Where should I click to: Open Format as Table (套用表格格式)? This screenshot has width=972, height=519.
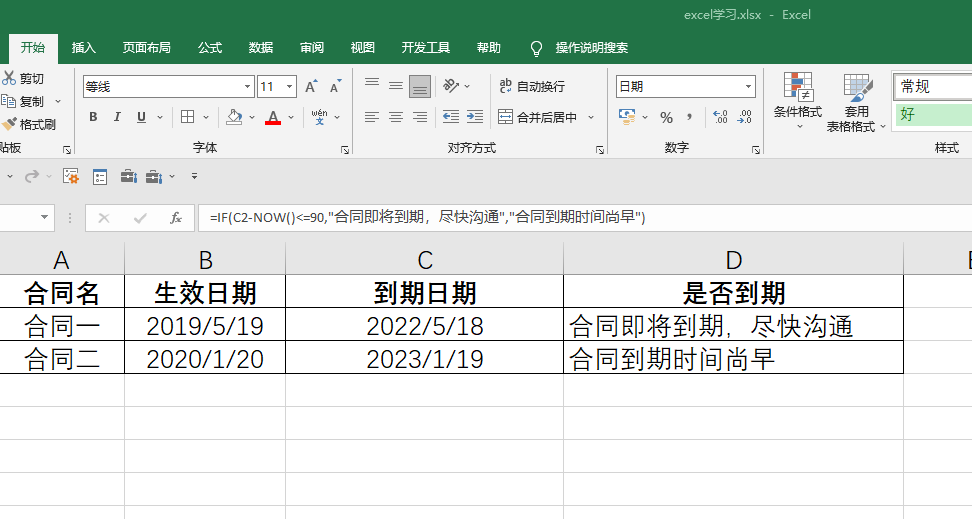tap(857, 103)
